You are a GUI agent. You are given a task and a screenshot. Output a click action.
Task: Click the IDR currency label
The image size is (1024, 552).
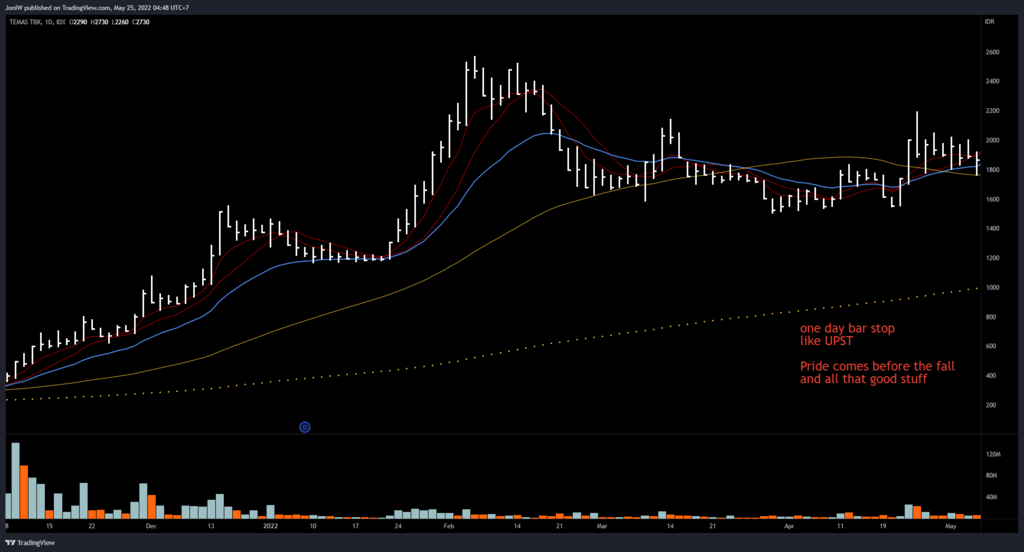[x=989, y=20]
